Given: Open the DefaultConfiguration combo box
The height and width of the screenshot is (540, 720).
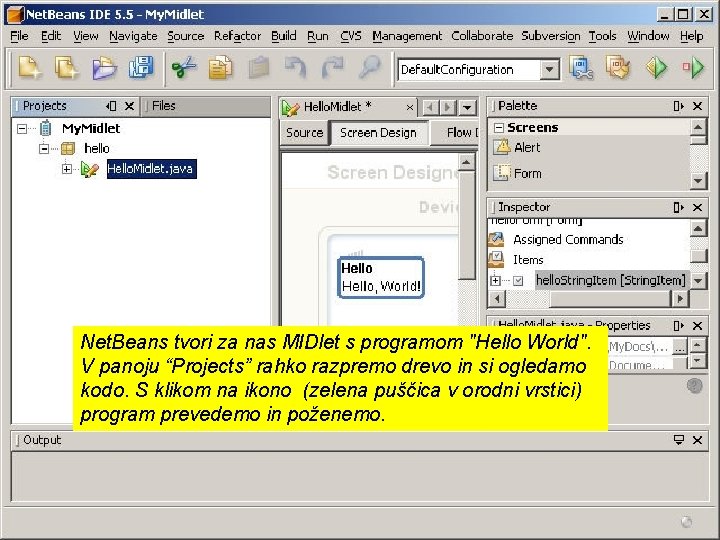Looking at the screenshot, I should coord(549,70).
